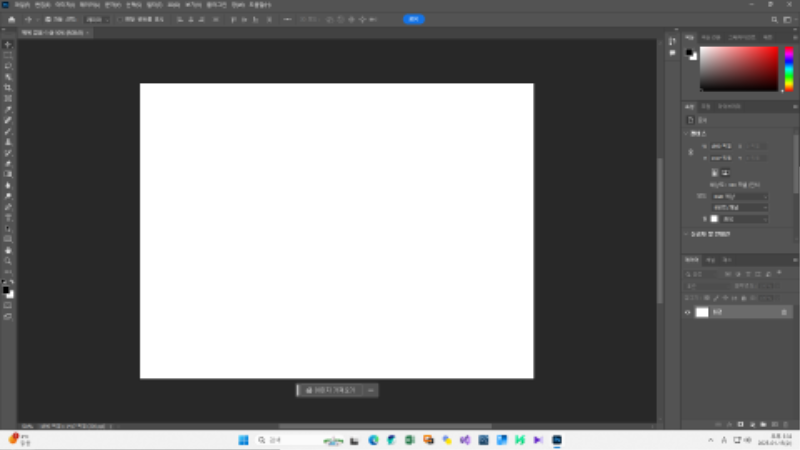Select the Crop tool
The image size is (800, 450).
tap(8, 88)
